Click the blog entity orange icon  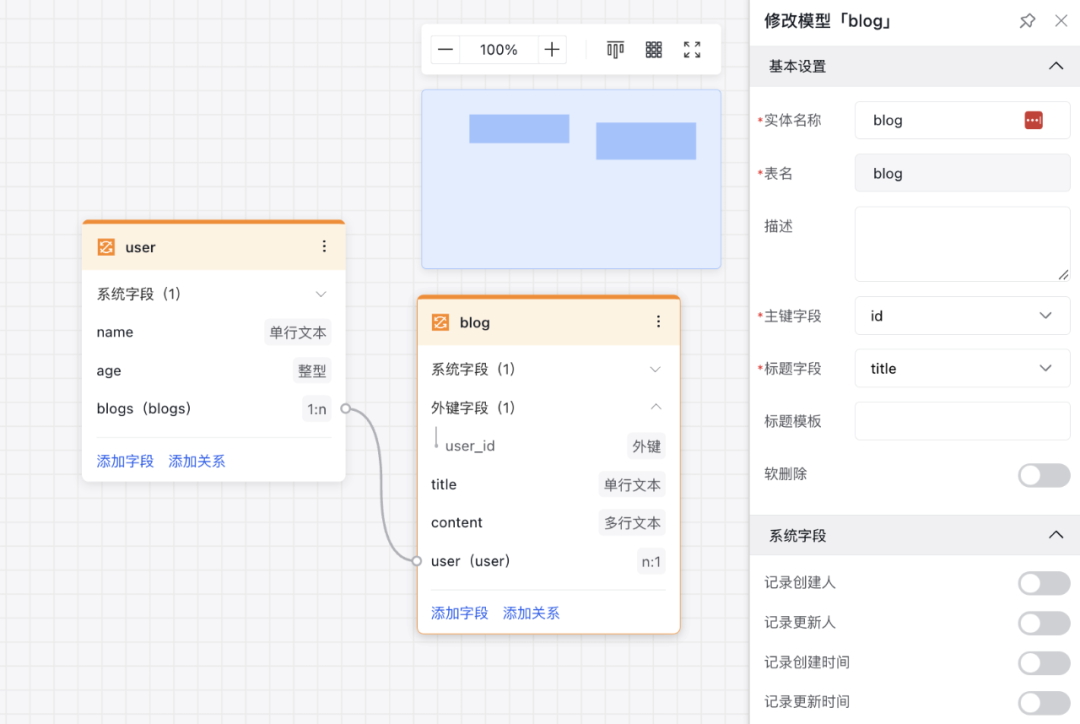(x=440, y=322)
